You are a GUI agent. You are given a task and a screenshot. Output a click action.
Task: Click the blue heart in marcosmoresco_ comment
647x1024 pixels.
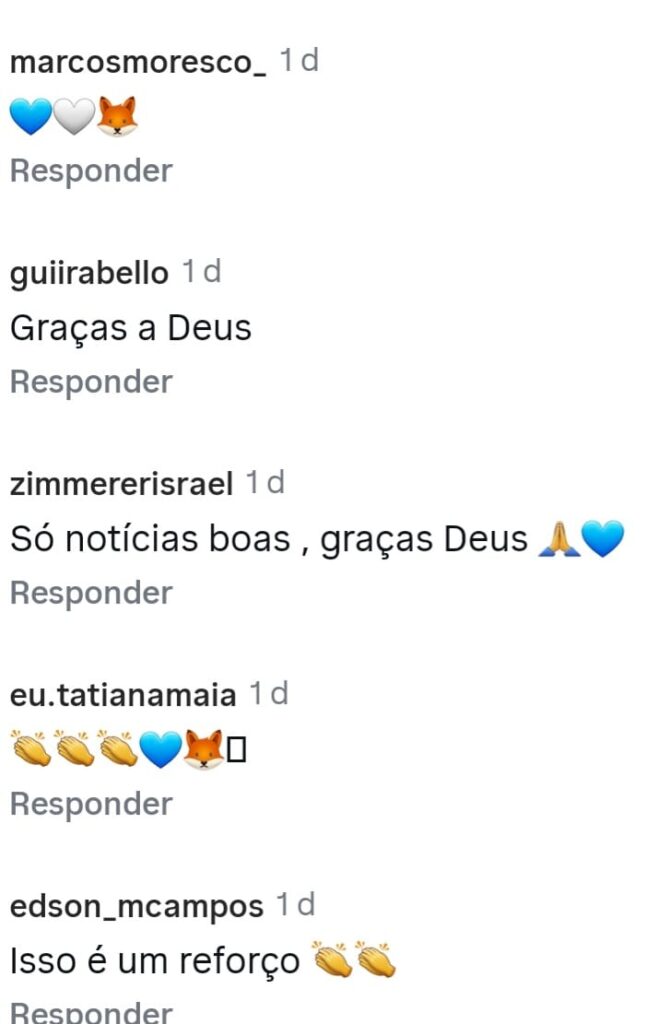pyautogui.click(x=31, y=116)
